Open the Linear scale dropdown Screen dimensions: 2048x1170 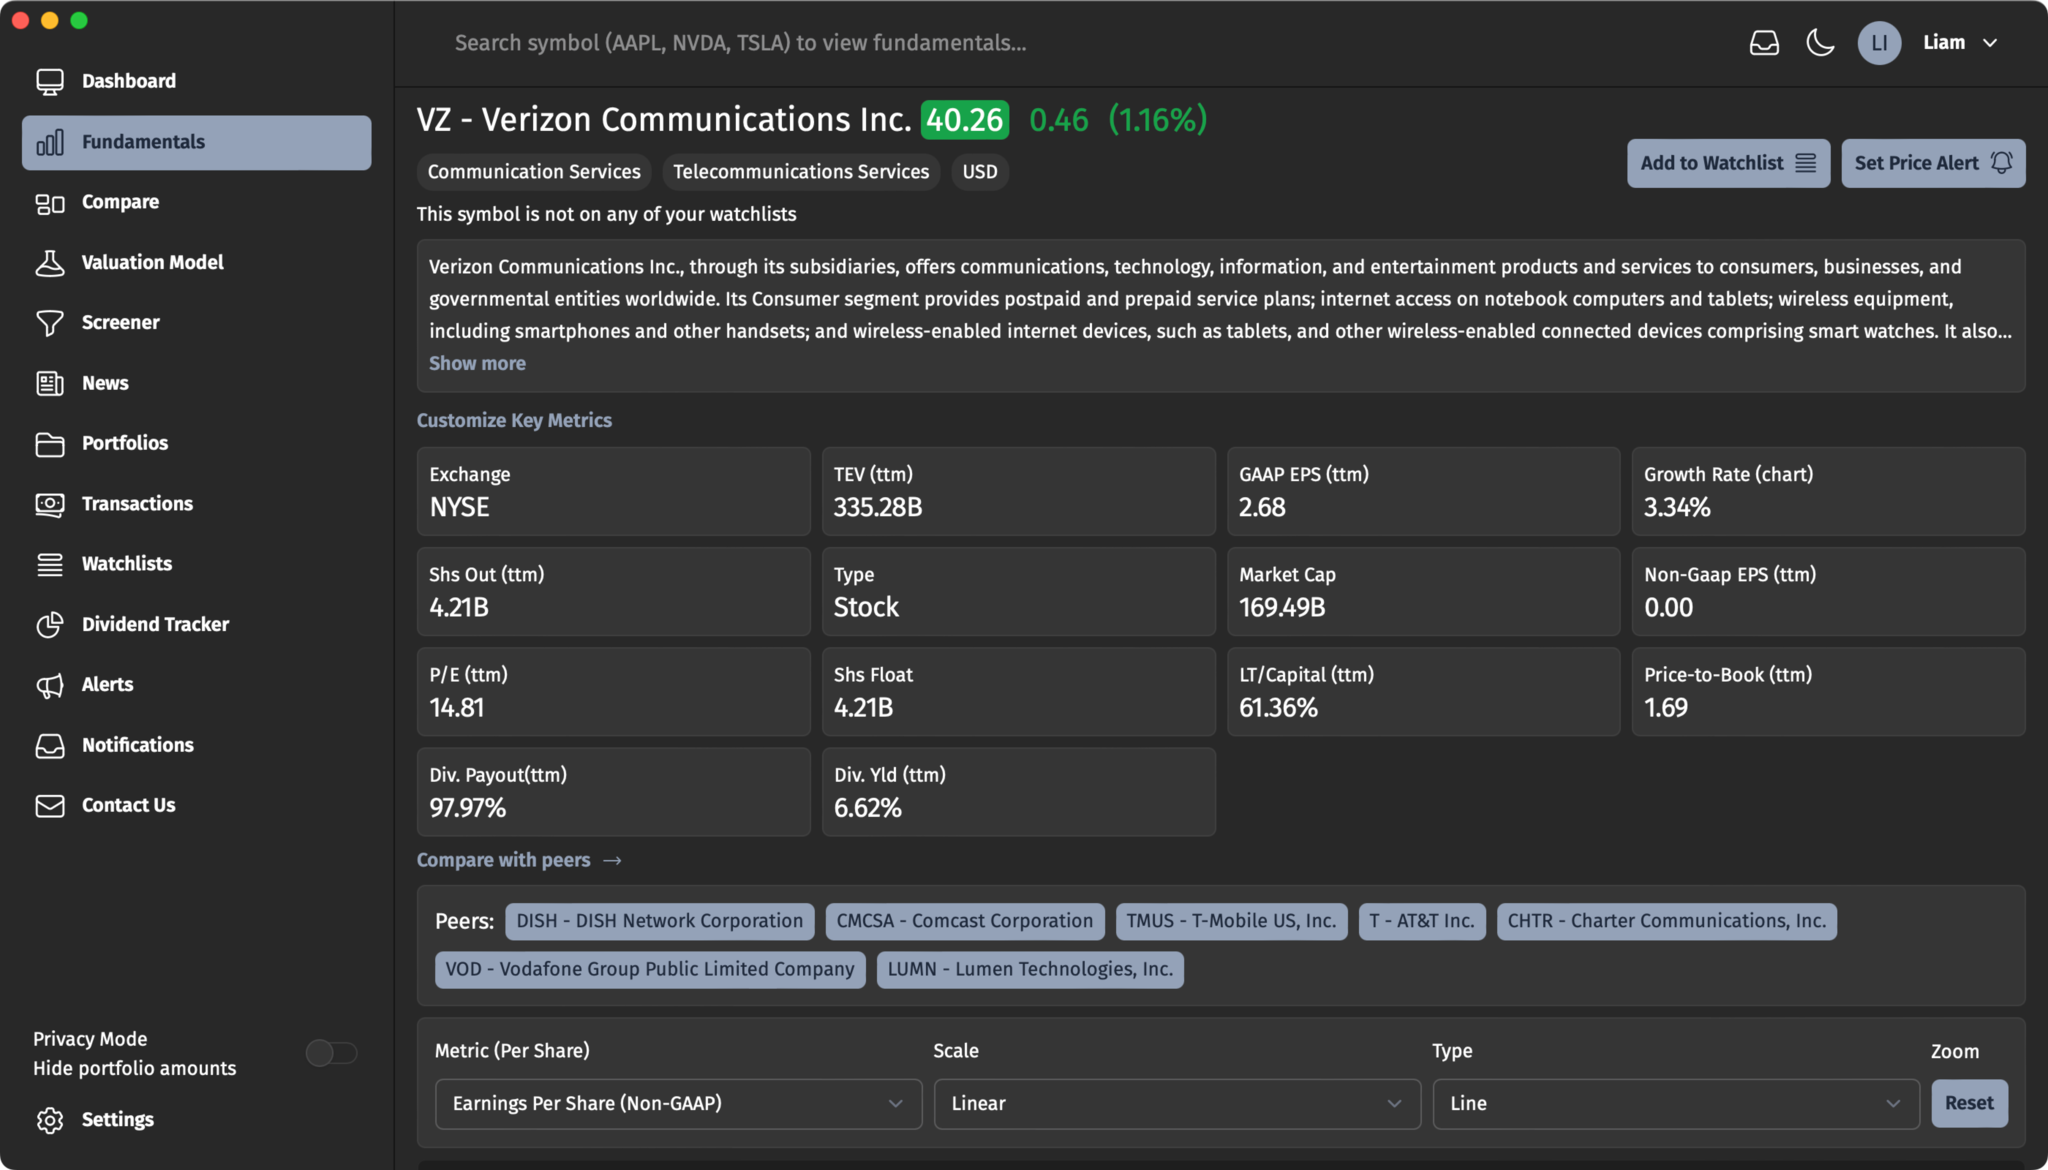(1177, 1104)
